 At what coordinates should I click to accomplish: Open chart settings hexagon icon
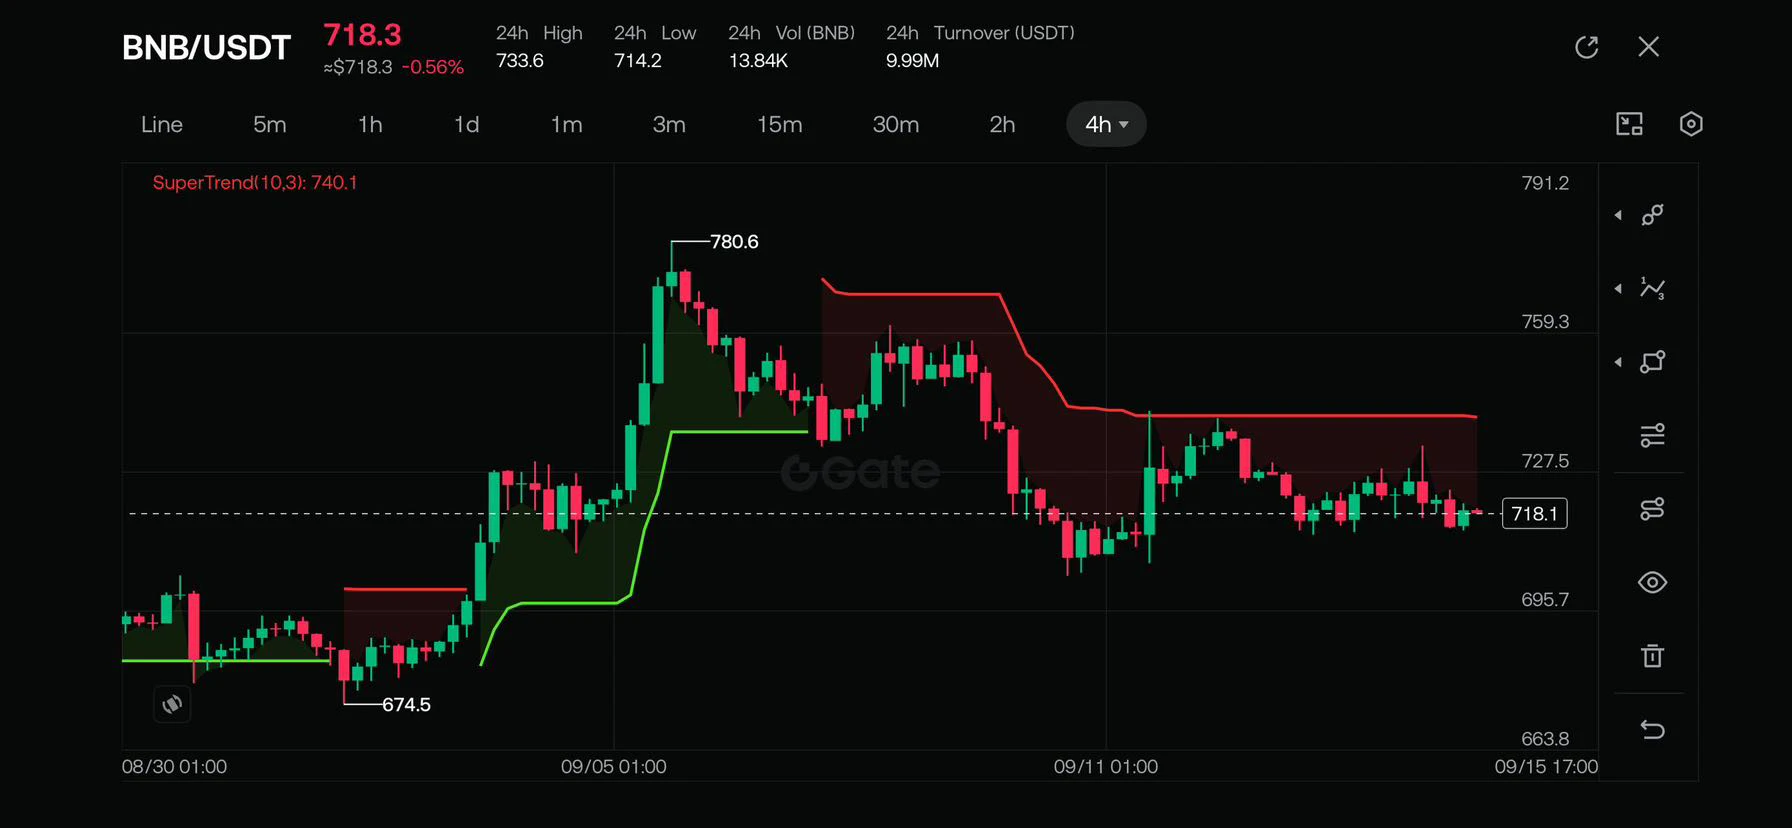pos(1691,124)
